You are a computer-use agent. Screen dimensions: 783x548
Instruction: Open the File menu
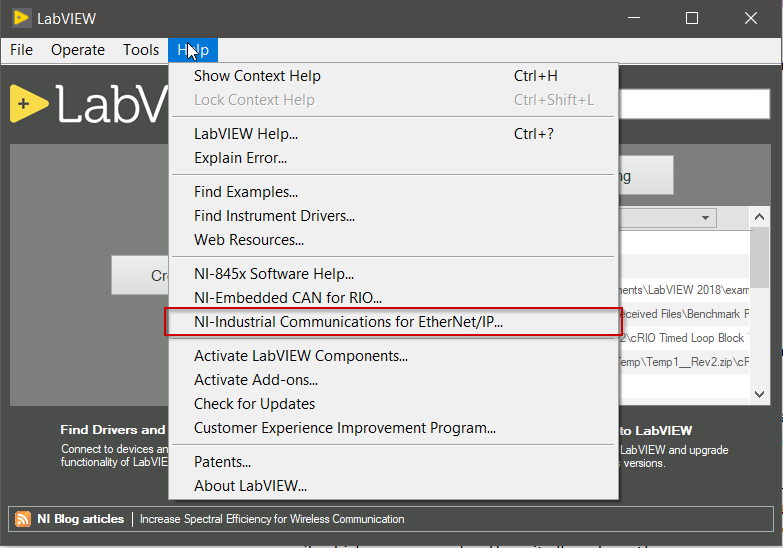pyautogui.click(x=21, y=50)
